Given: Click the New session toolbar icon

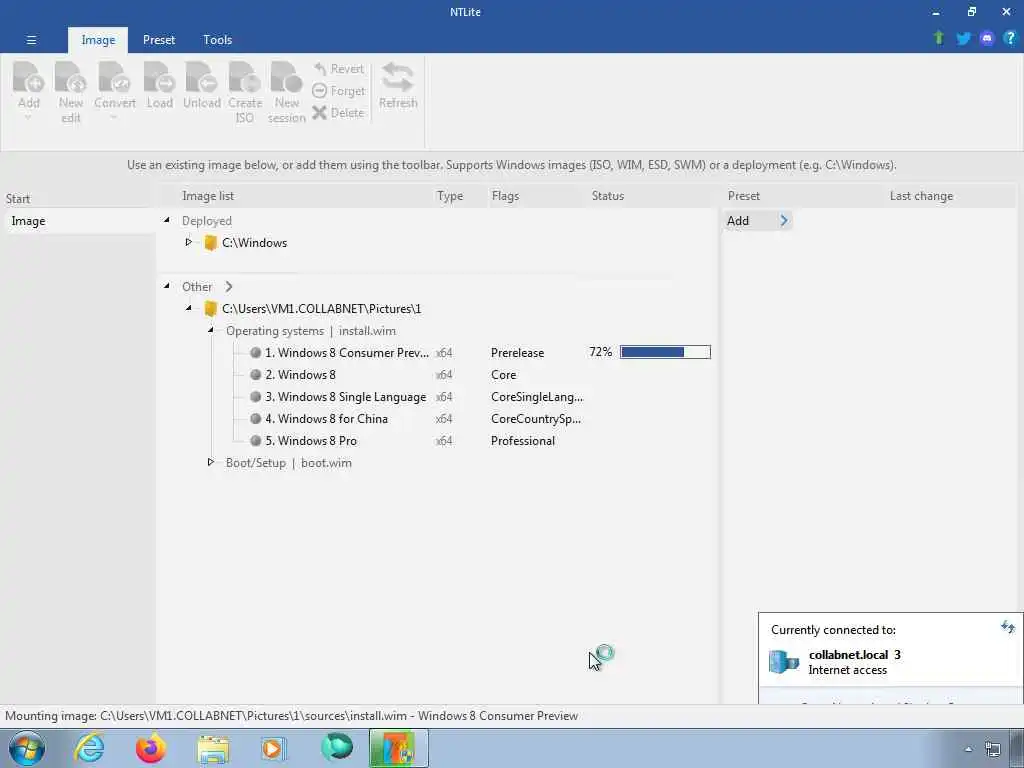Looking at the screenshot, I should pyautogui.click(x=287, y=78).
